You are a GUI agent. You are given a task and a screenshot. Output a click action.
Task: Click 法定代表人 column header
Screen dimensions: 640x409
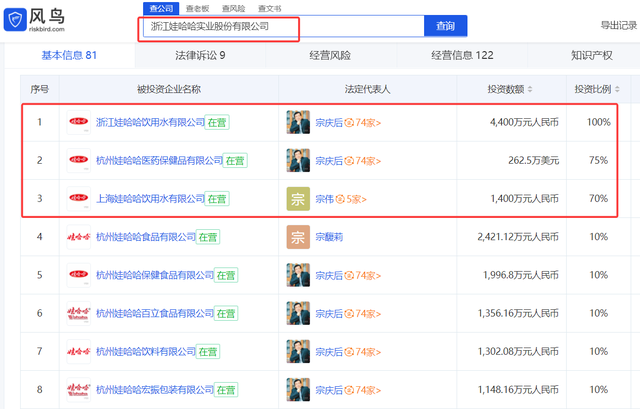367,89
